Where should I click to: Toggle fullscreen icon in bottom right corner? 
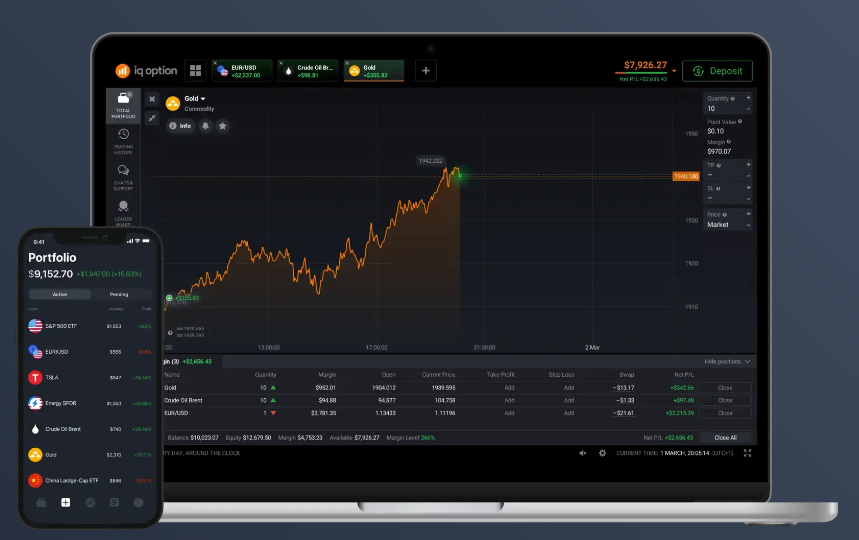point(747,453)
